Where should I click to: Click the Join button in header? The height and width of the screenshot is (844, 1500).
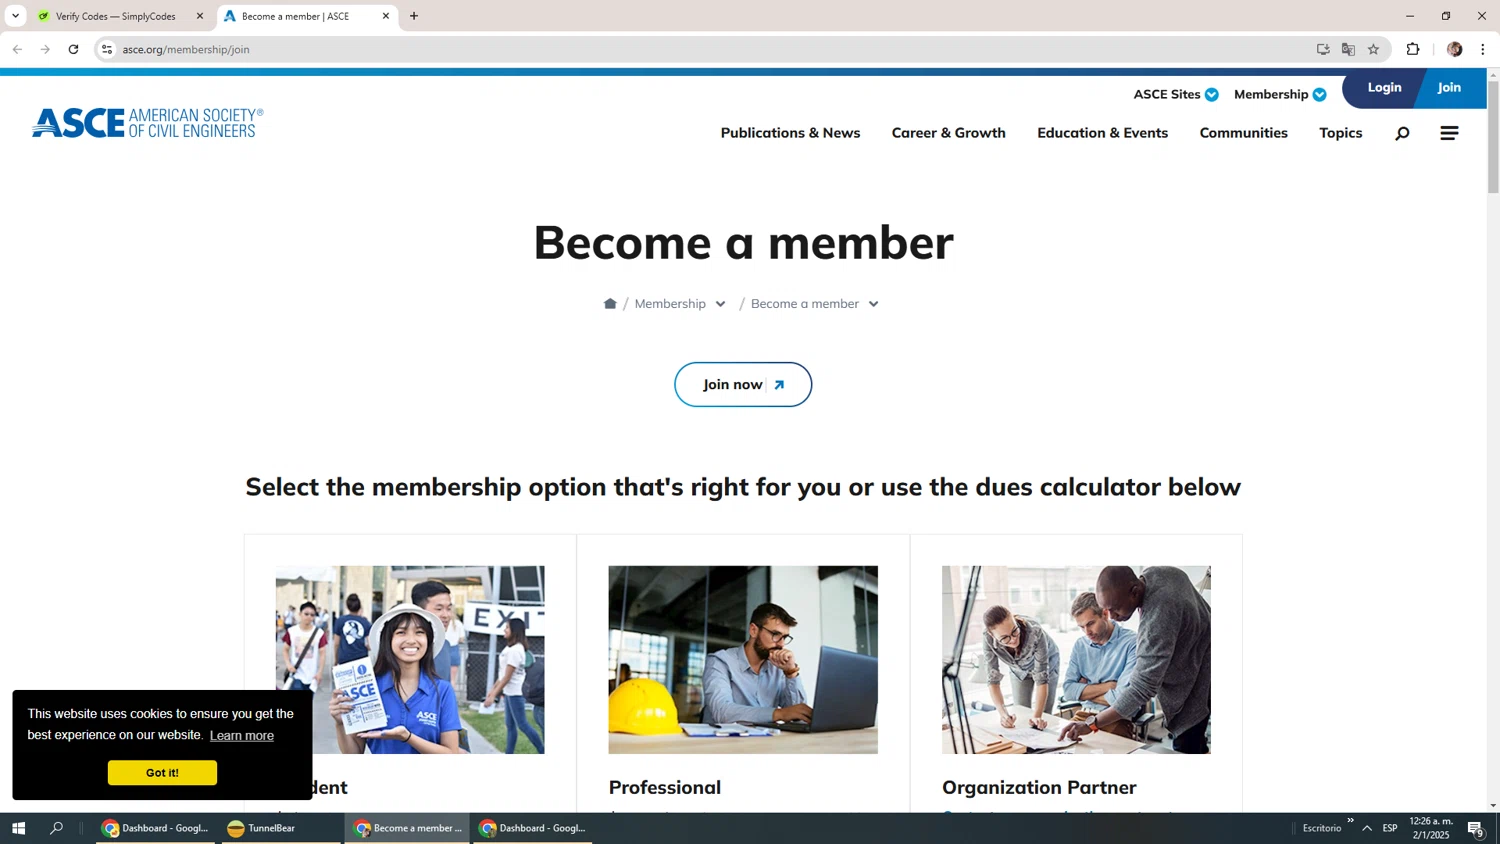[1450, 88]
